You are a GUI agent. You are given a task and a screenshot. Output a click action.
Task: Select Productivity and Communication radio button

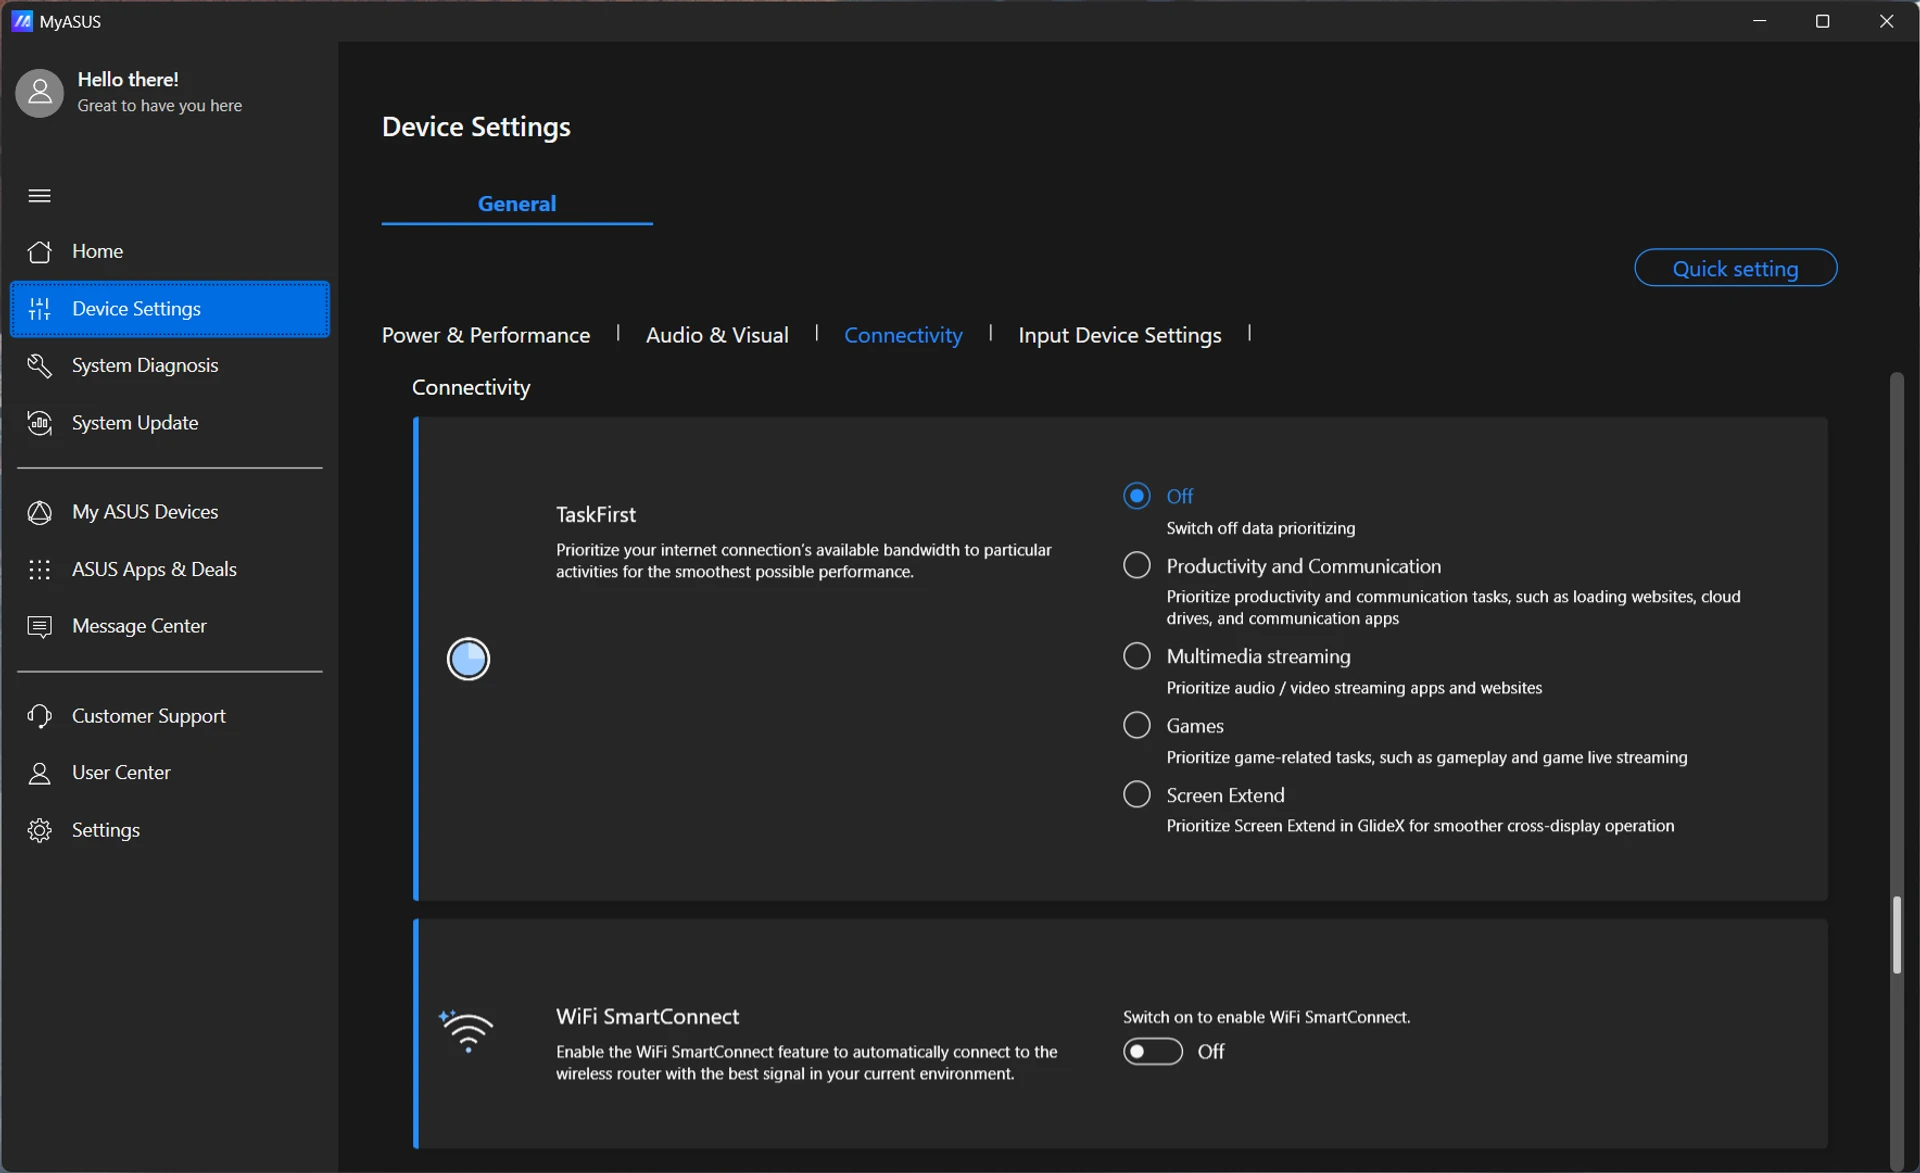click(1137, 565)
